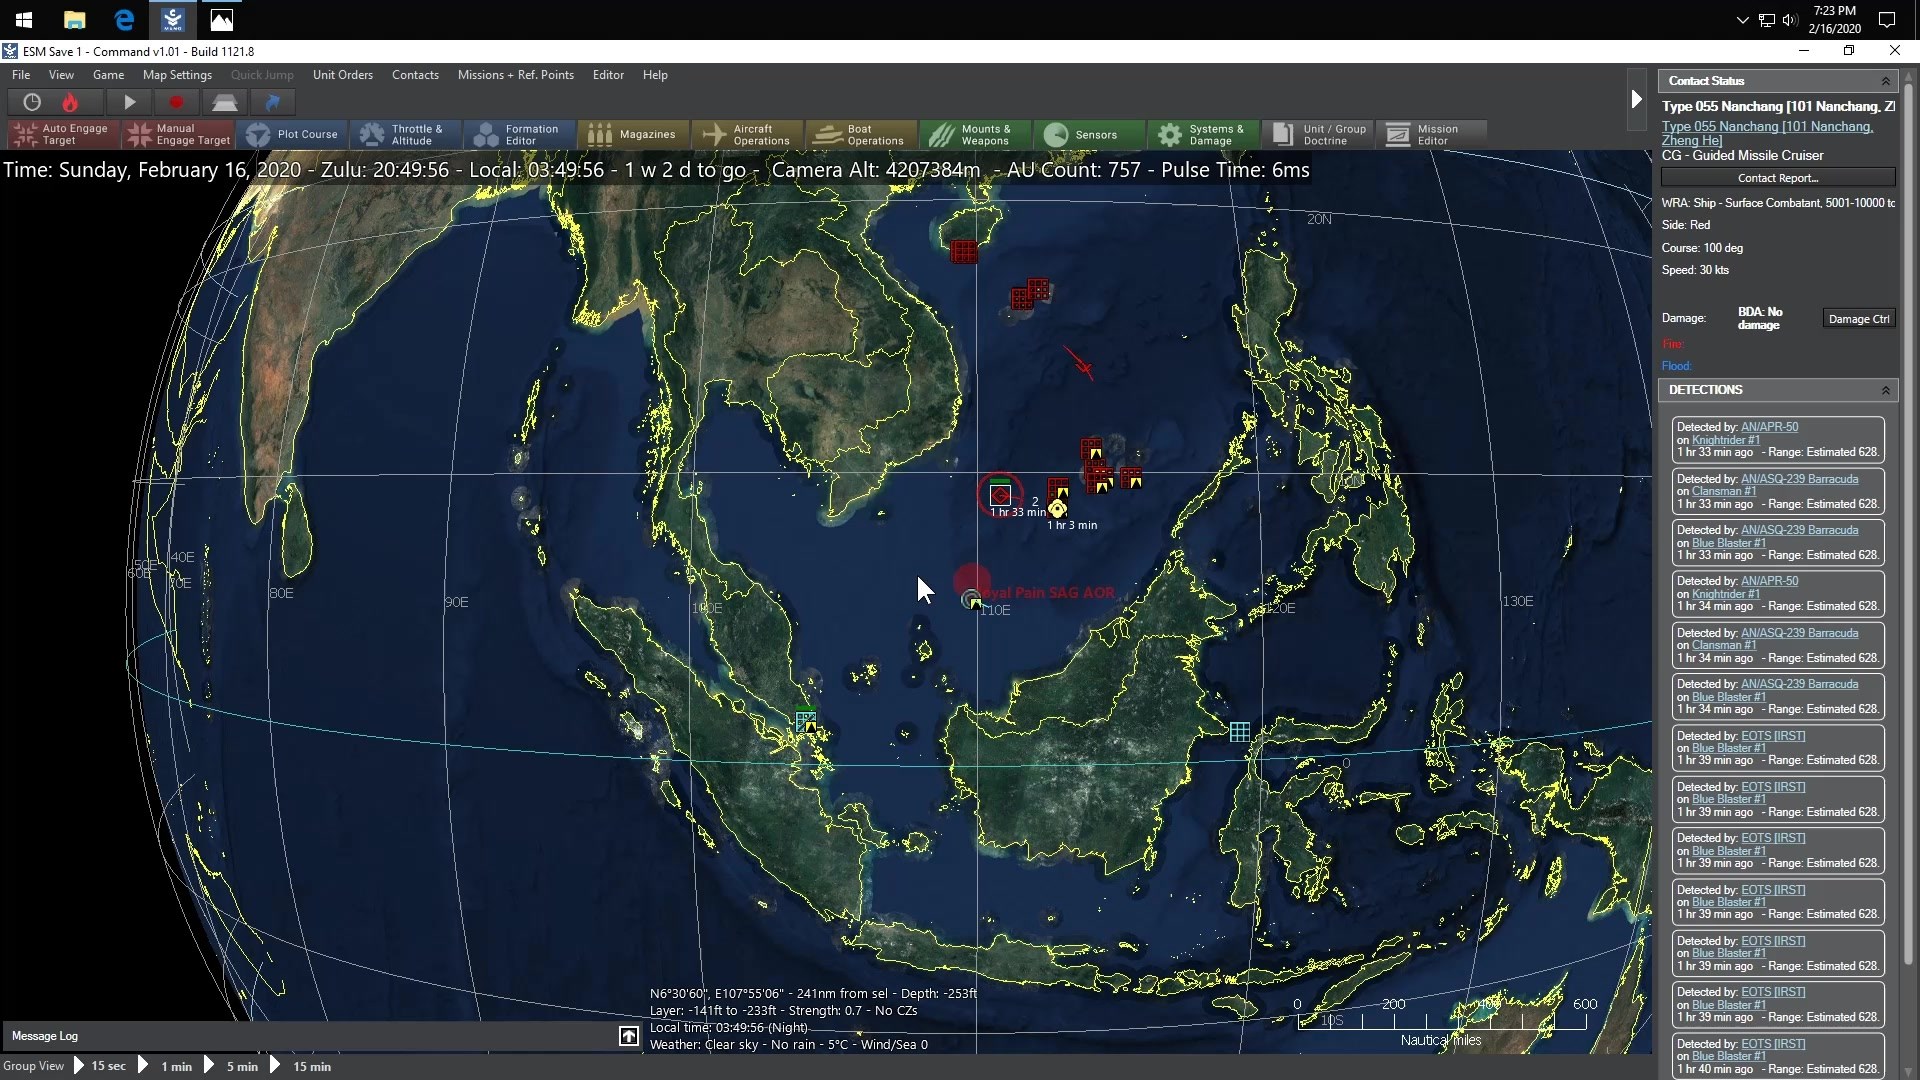Select the green unit near Singapore
Image resolution: width=1920 pixels, height=1080 pixels.
click(806, 721)
